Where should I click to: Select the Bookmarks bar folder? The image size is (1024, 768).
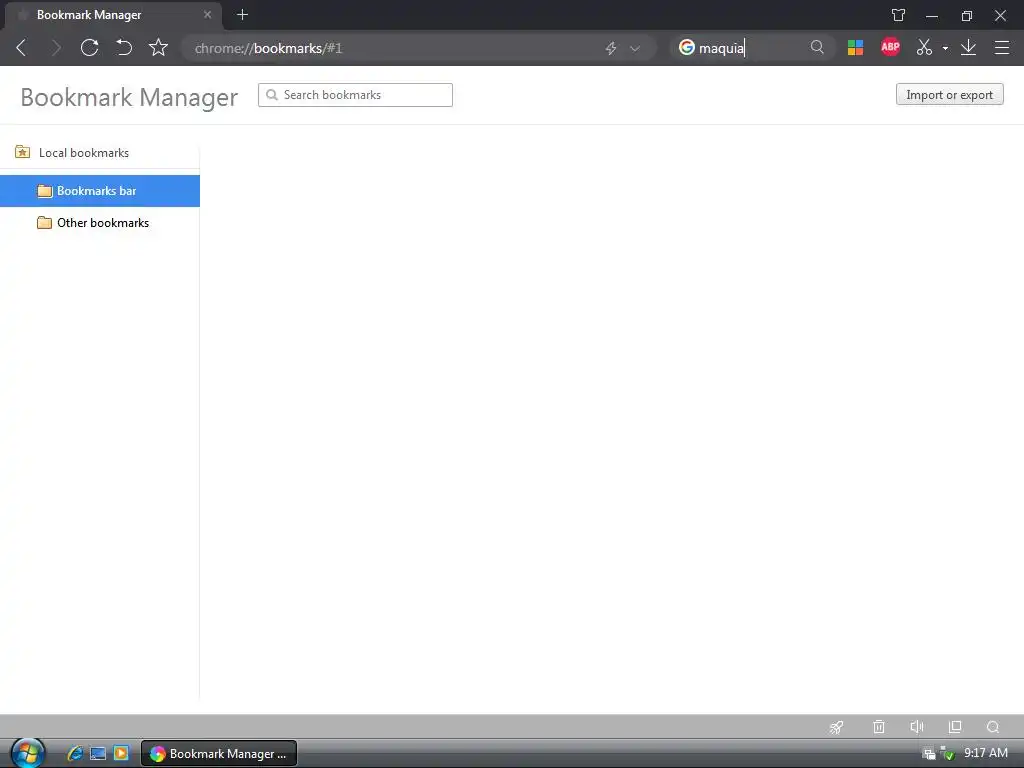click(x=100, y=191)
